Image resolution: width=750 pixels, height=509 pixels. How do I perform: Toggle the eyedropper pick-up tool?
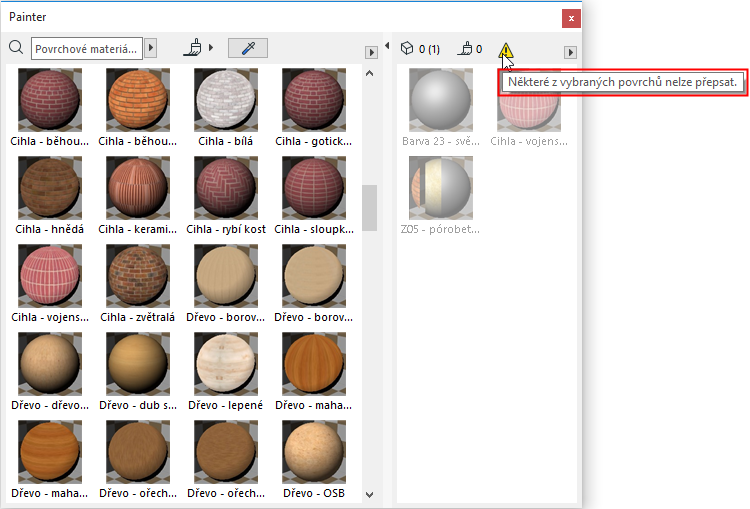coord(247,47)
